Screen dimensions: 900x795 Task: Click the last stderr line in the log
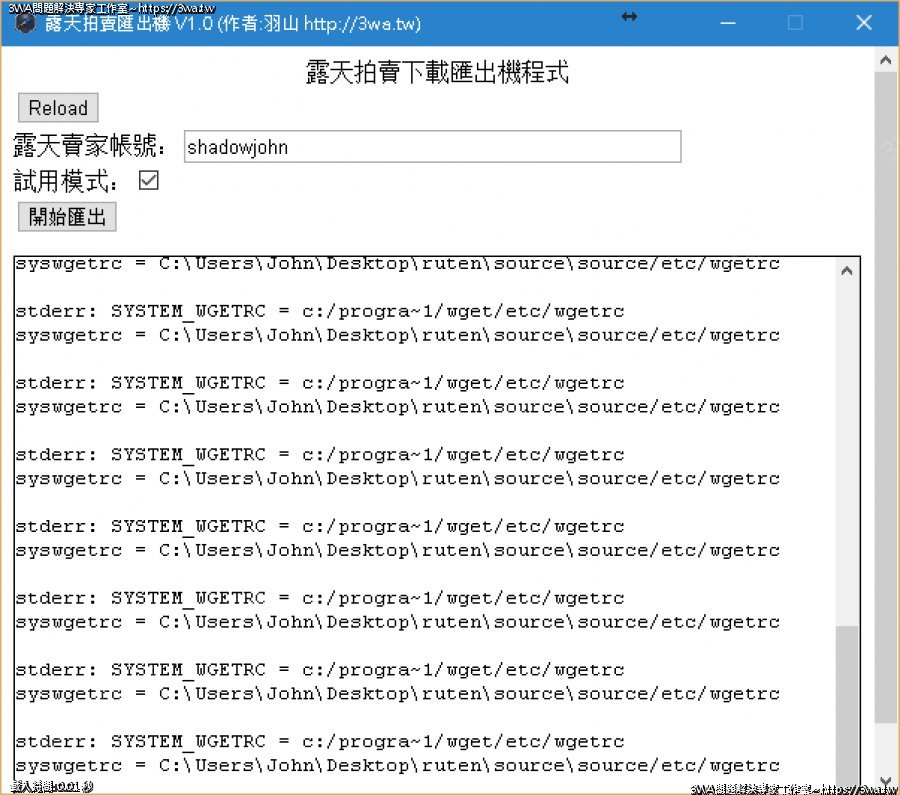pyautogui.click(x=320, y=742)
